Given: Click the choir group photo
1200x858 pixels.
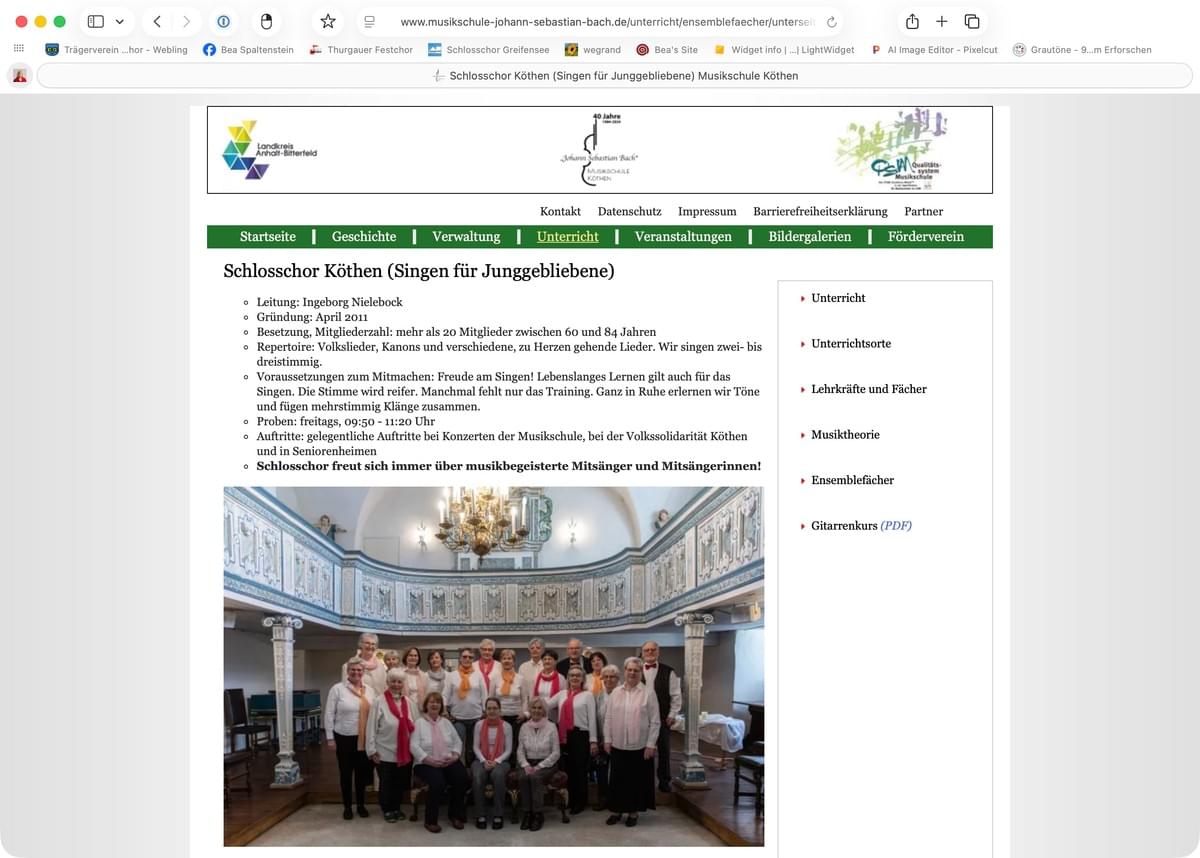Looking at the screenshot, I should (x=494, y=666).
